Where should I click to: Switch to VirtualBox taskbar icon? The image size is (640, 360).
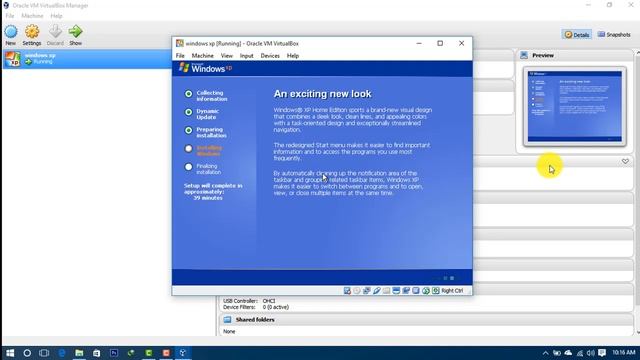183,353
